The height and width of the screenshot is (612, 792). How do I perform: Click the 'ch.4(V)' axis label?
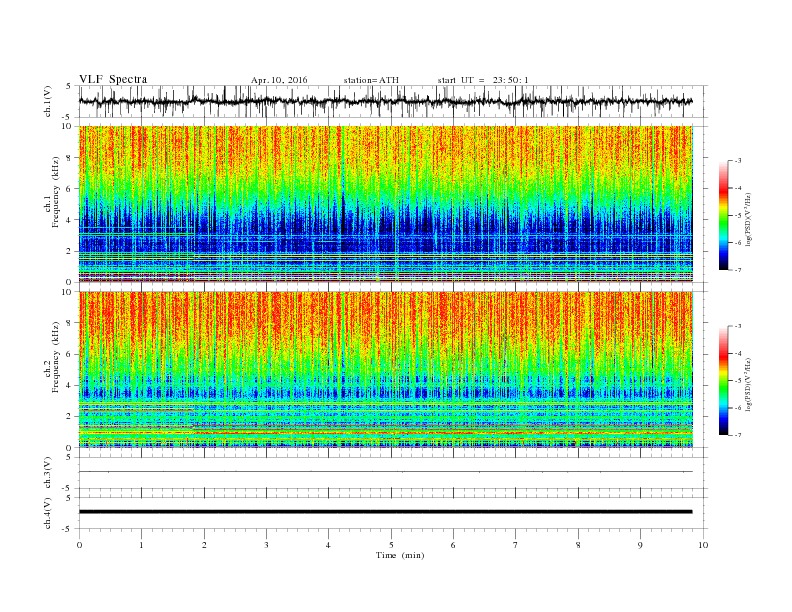pyautogui.click(x=48, y=514)
